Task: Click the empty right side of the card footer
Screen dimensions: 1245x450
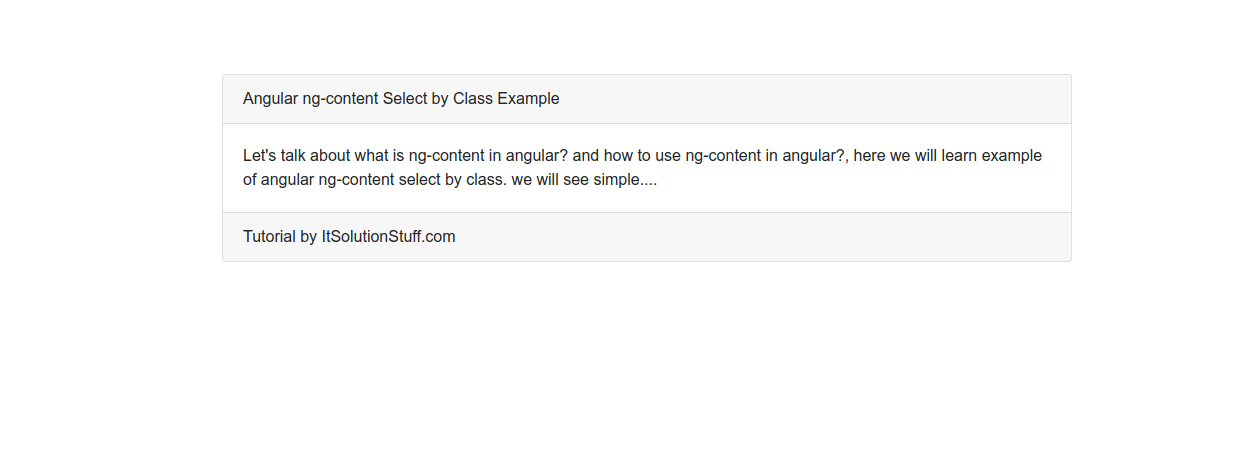Action: point(800,237)
